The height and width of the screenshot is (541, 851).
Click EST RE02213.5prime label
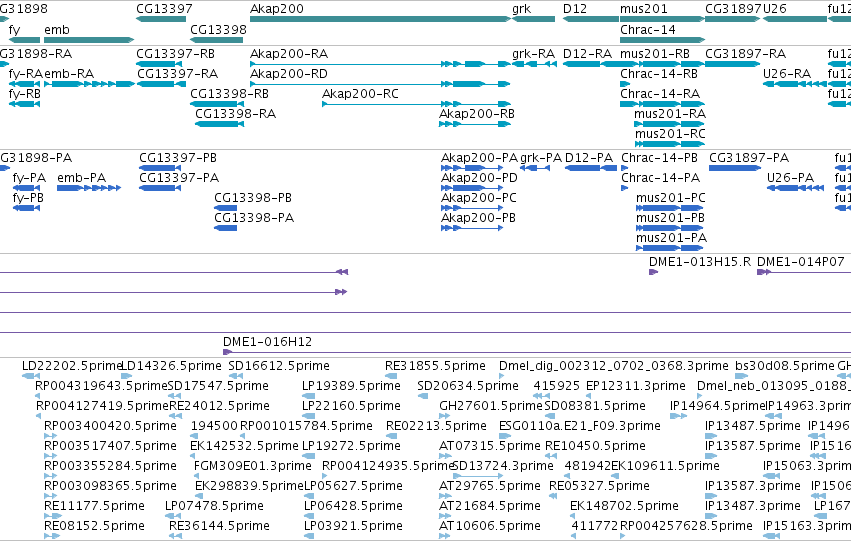tap(436, 426)
